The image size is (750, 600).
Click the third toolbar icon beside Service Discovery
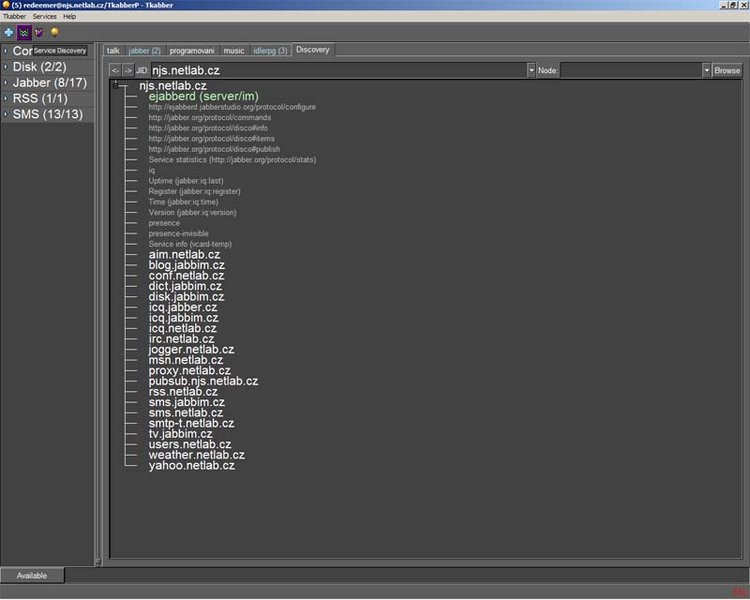(x=39, y=32)
